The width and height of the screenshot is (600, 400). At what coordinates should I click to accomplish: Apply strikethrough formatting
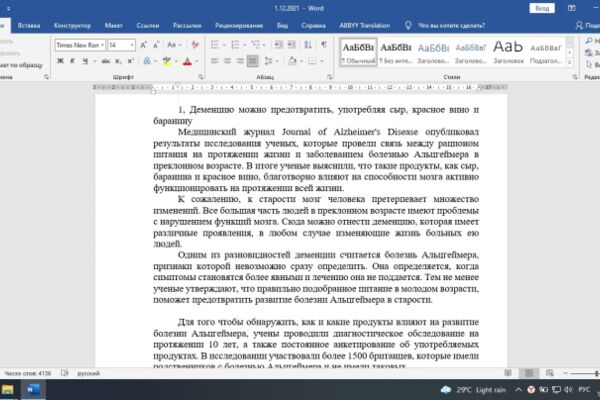point(106,61)
